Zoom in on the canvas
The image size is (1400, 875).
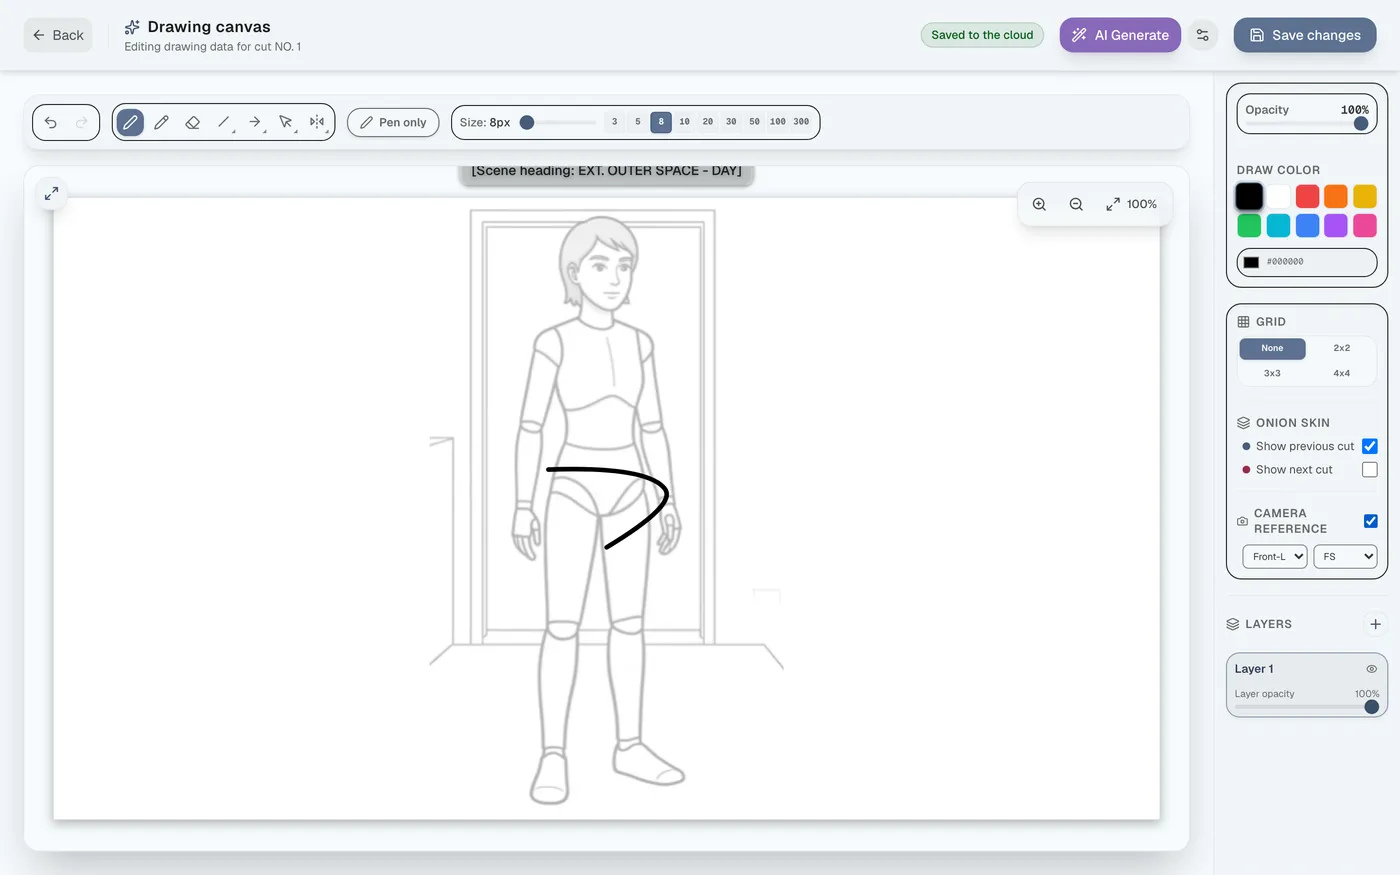[1039, 204]
